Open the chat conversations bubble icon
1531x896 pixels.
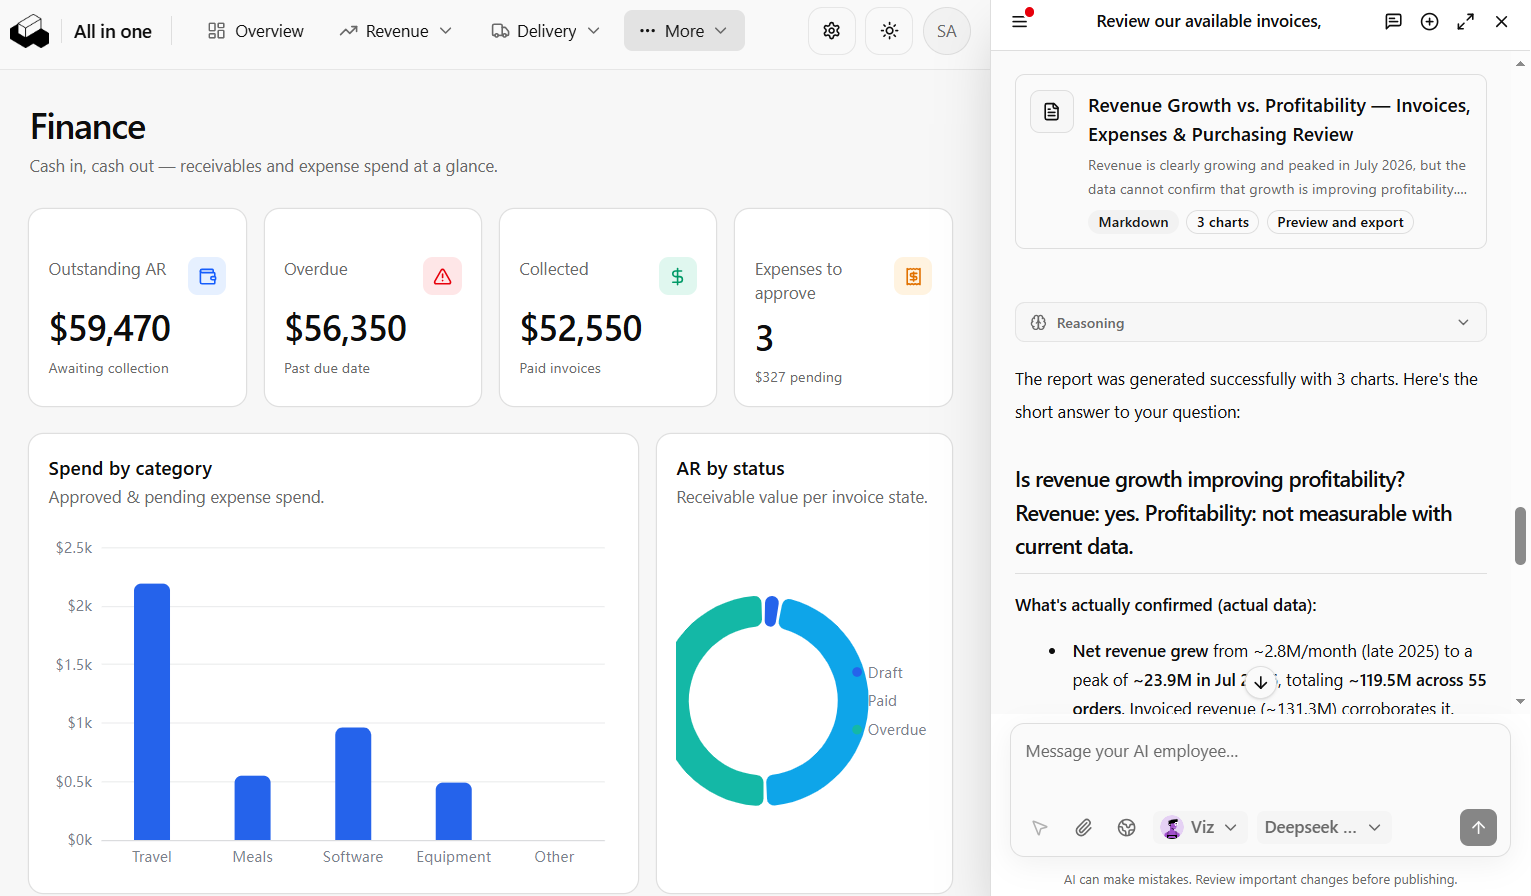[x=1393, y=21]
